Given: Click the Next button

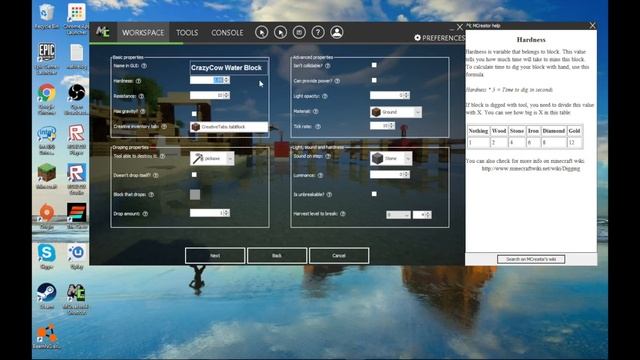Looking at the screenshot, I should click(215, 256).
